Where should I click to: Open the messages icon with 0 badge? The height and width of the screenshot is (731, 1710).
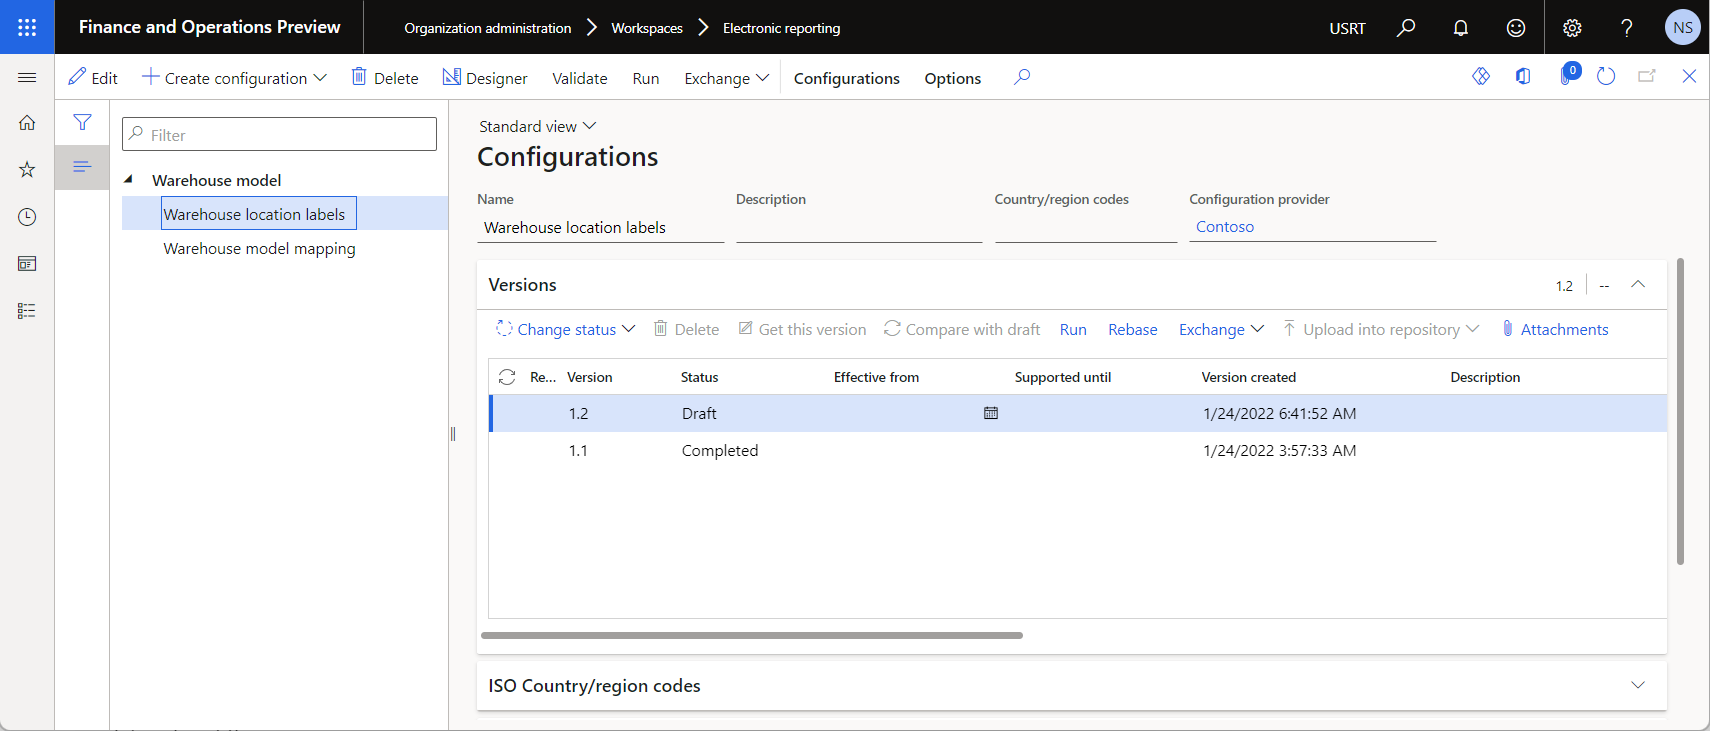(x=1567, y=75)
